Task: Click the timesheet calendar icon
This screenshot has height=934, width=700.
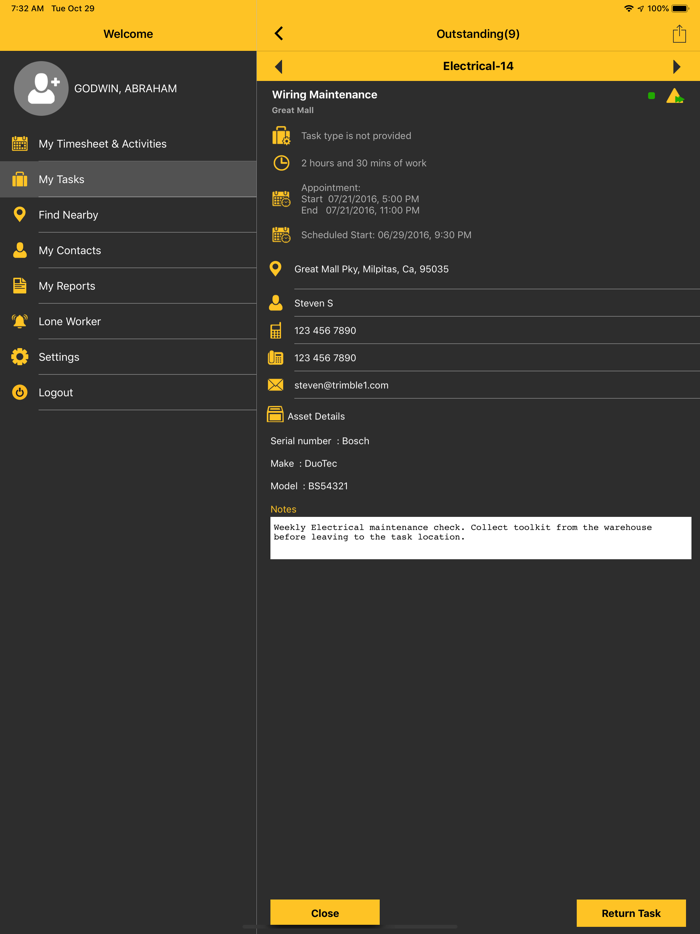Action: tap(20, 144)
